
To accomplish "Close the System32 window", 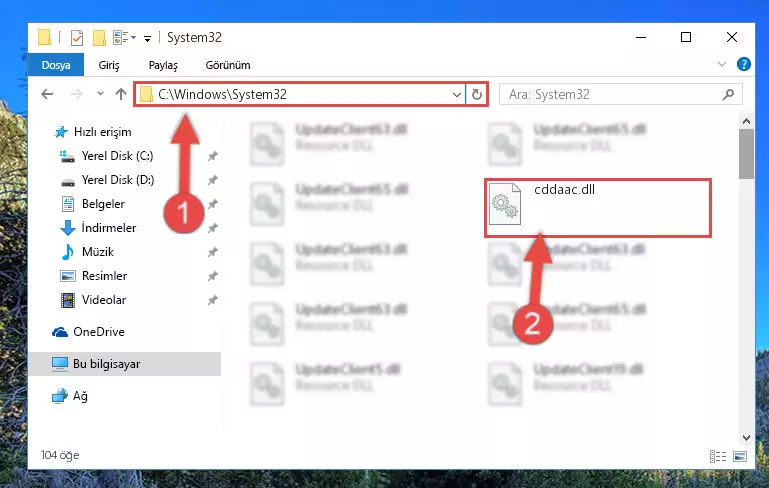I will 731,37.
